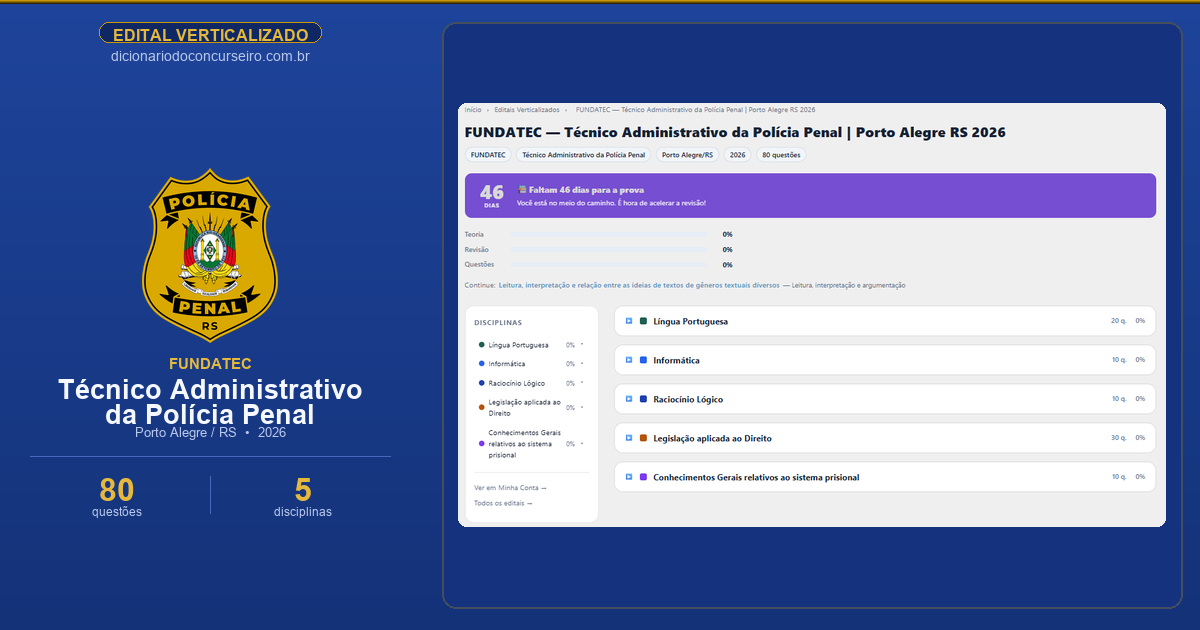Click the 5 disciplinas statistic on left panel
The image size is (1200, 630).
303,496
